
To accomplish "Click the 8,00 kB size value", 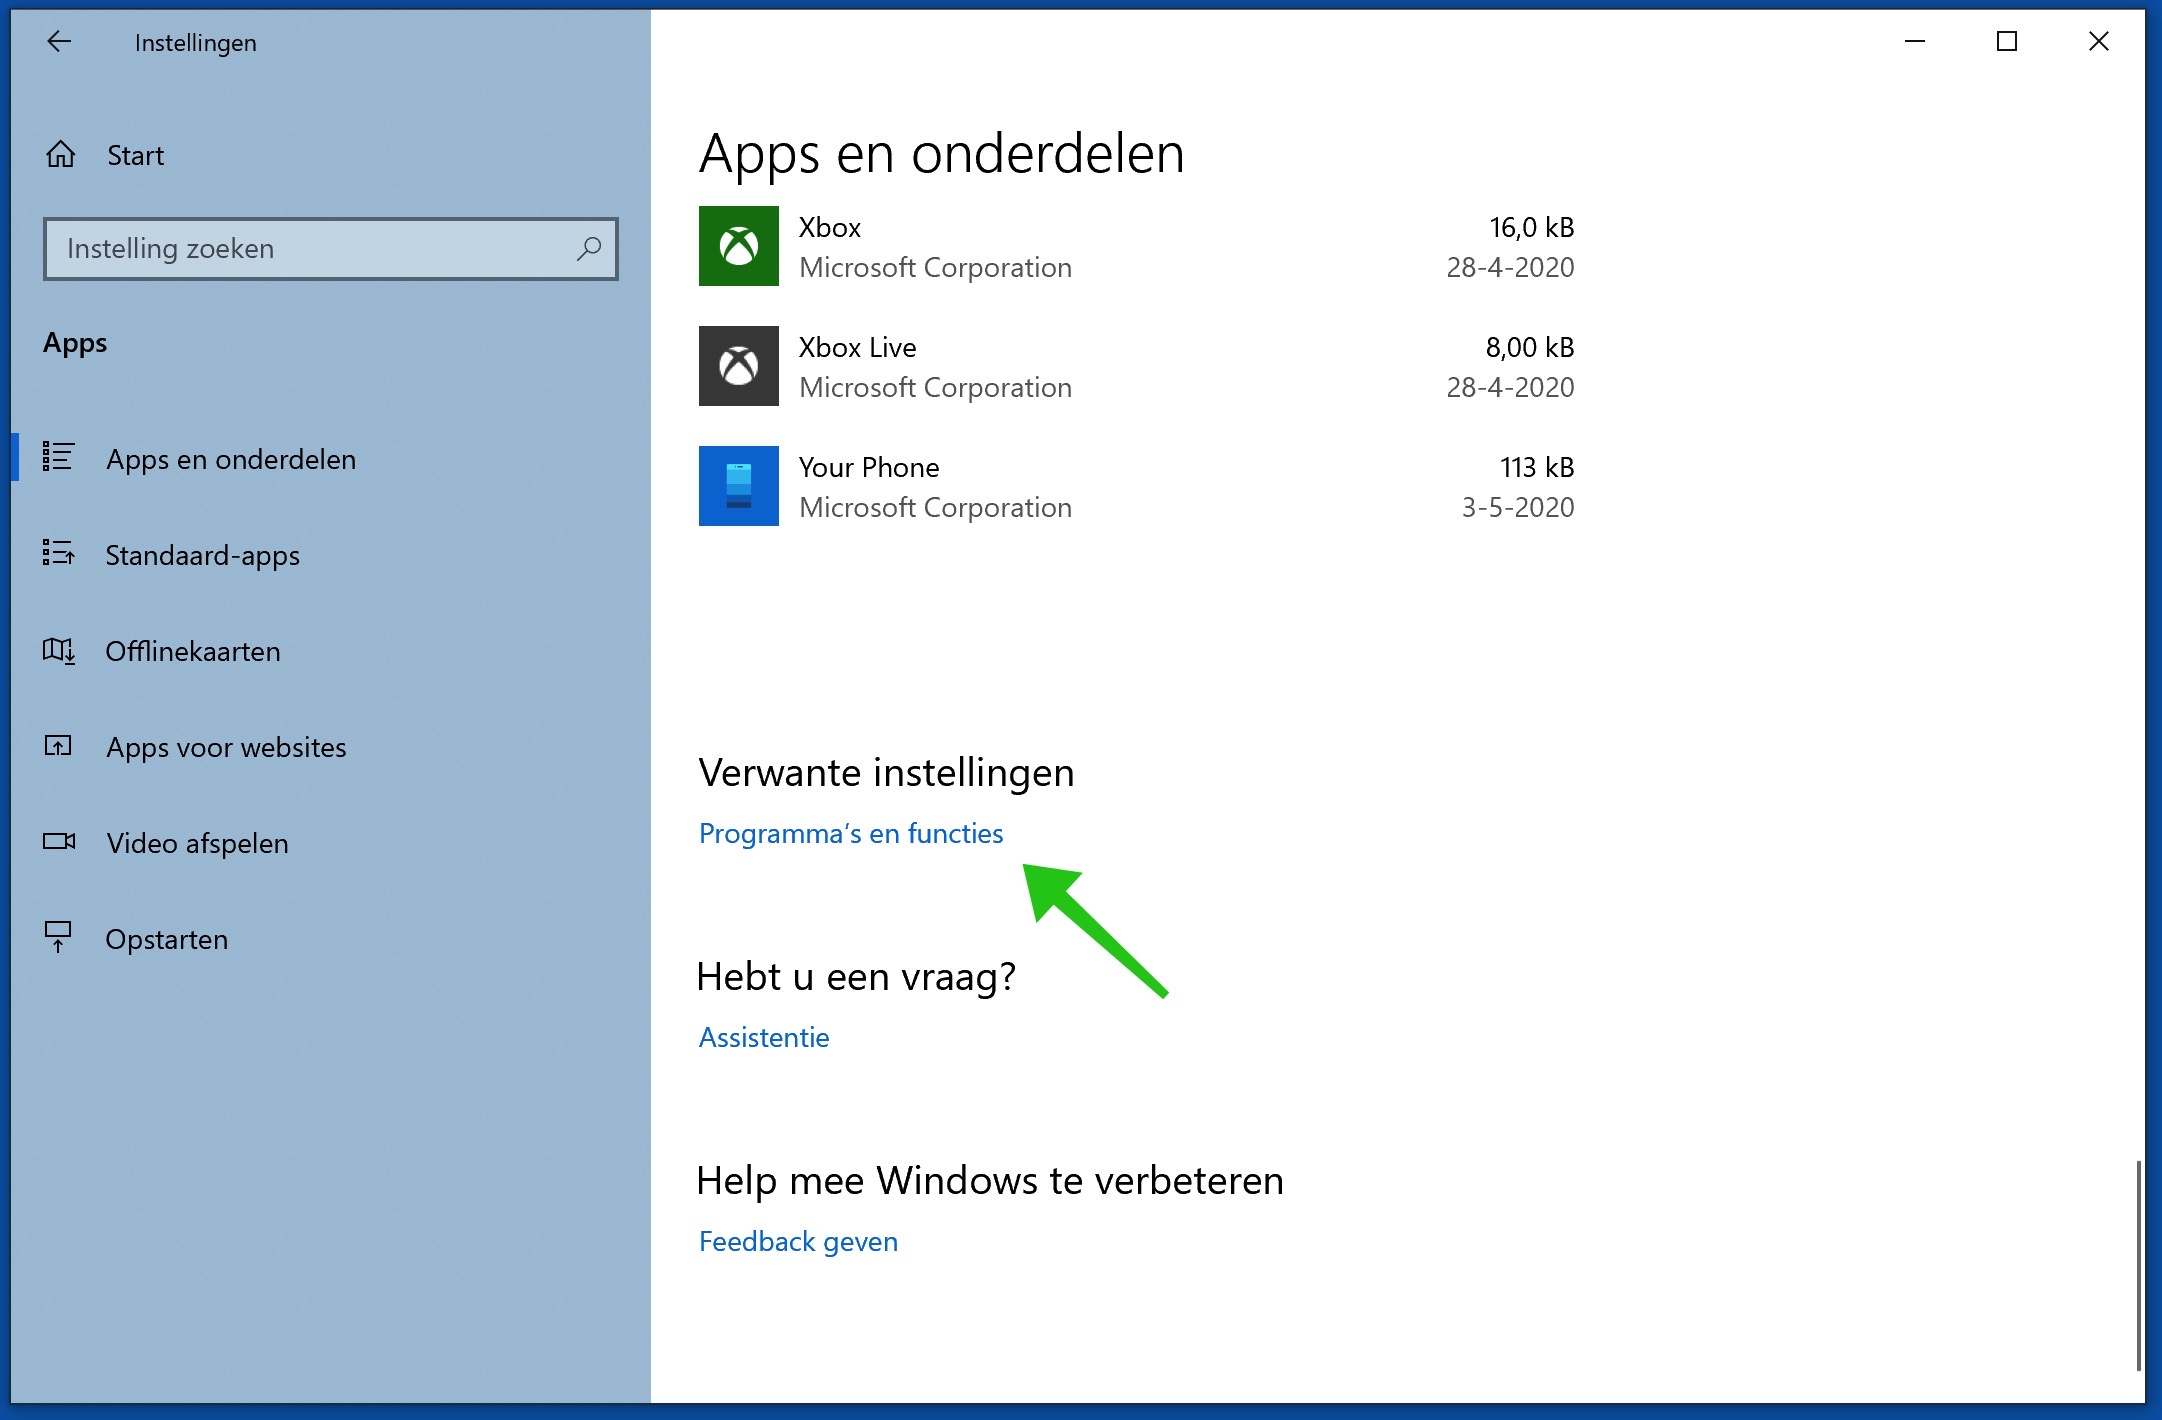I will [1529, 347].
